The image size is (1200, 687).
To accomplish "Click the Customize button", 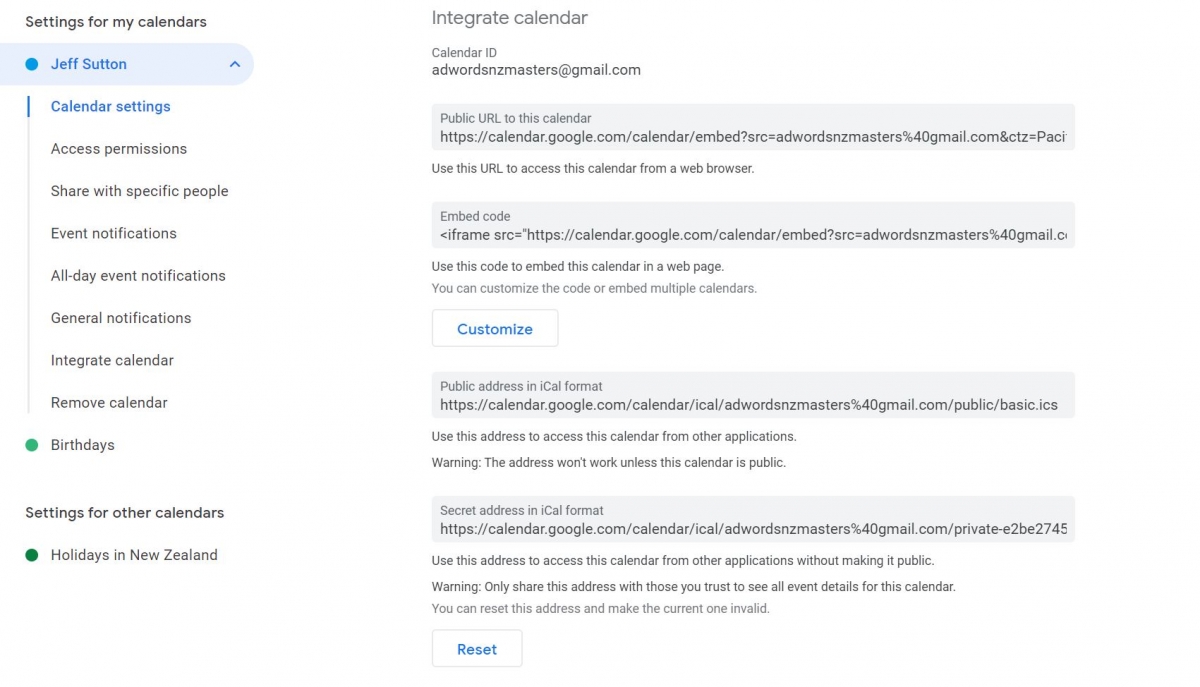I will click(495, 329).
